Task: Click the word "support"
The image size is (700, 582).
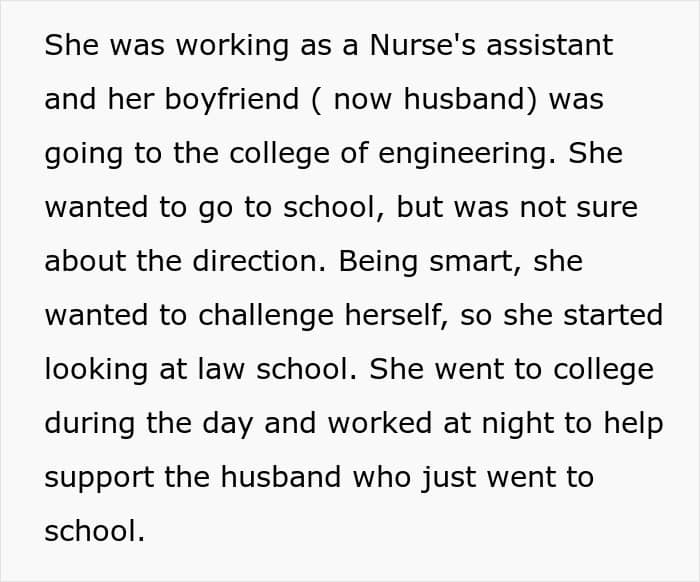Action: pos(99,478)
